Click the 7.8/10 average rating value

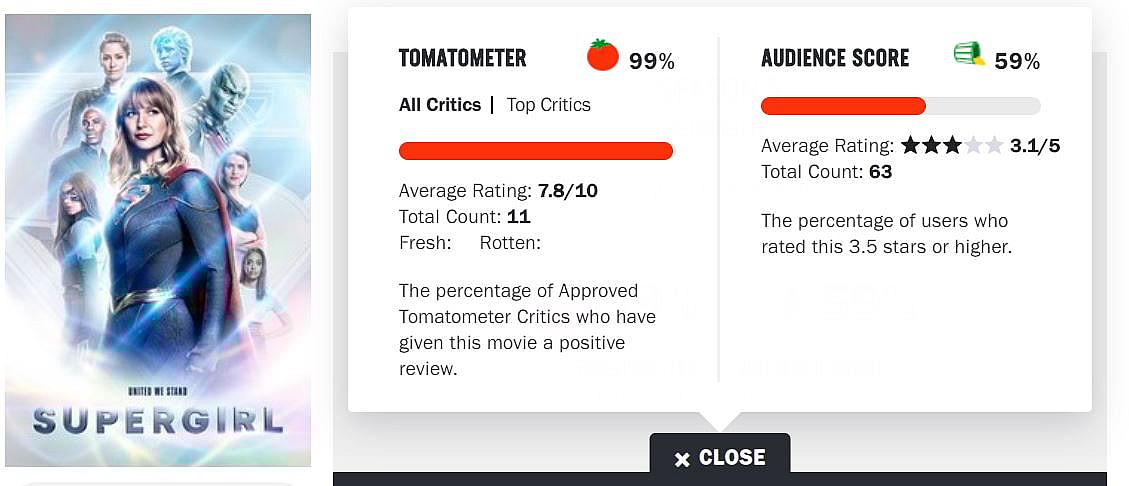[x=567, y=191]
